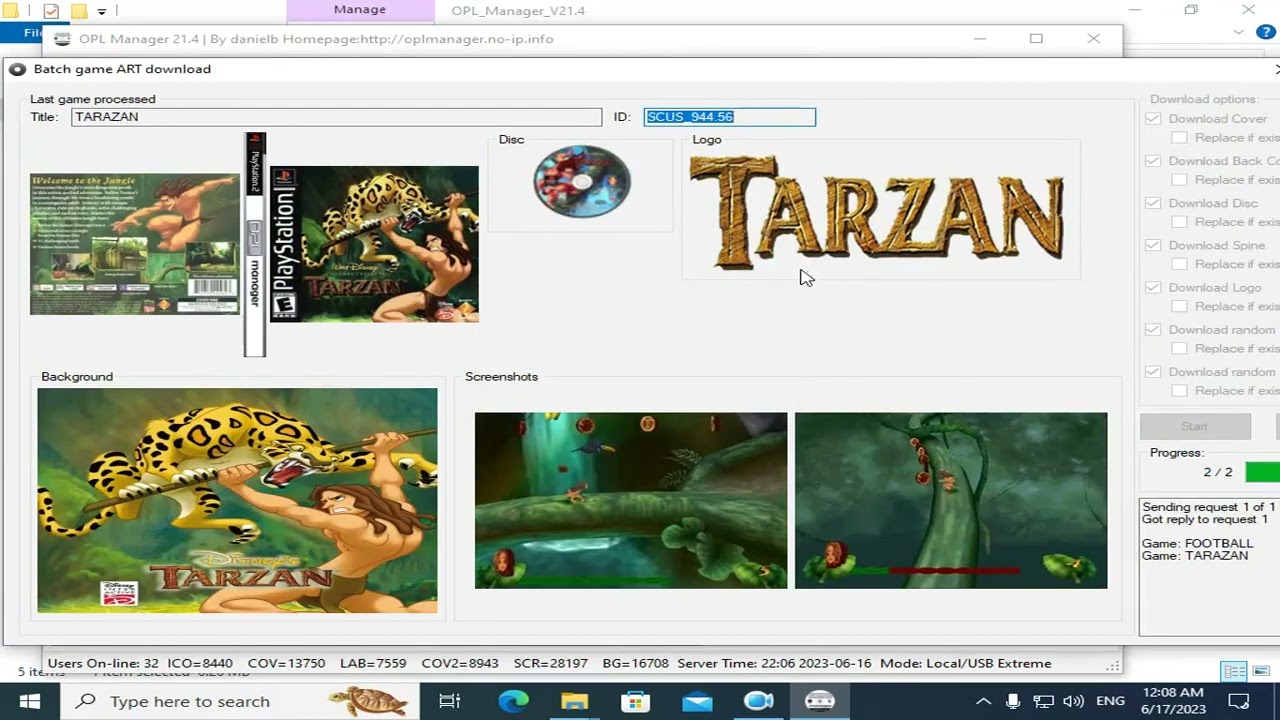Toggle the Download Spine checkbox
This screenshot has width=1280, height=720.
click(1153, 245)
